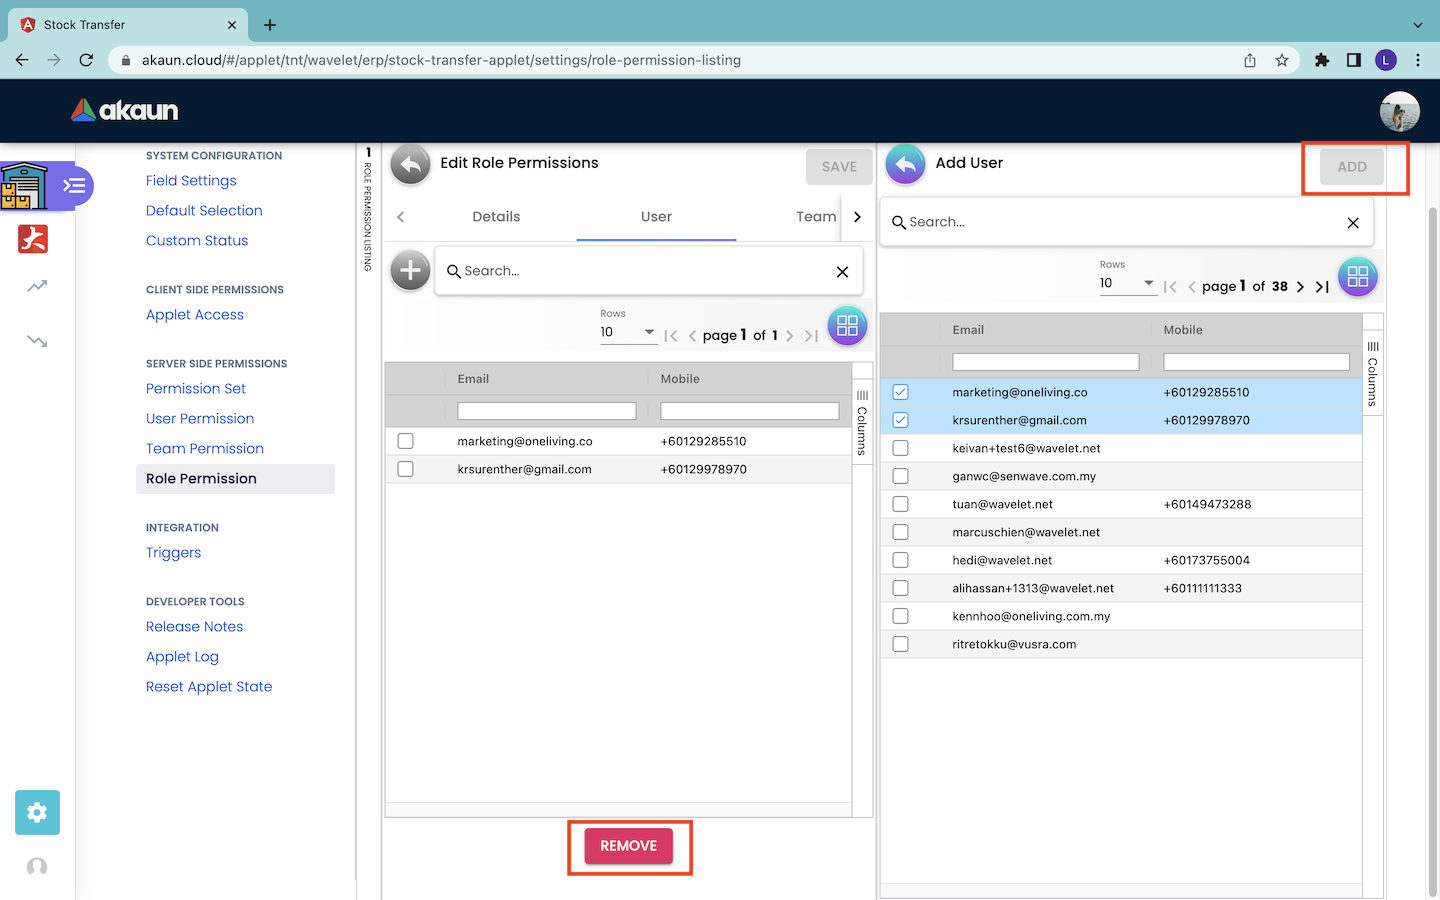Go to next page in Add User list
Screen dimensions: 1440x900
pyautogui.click(x=1300, y=287)
